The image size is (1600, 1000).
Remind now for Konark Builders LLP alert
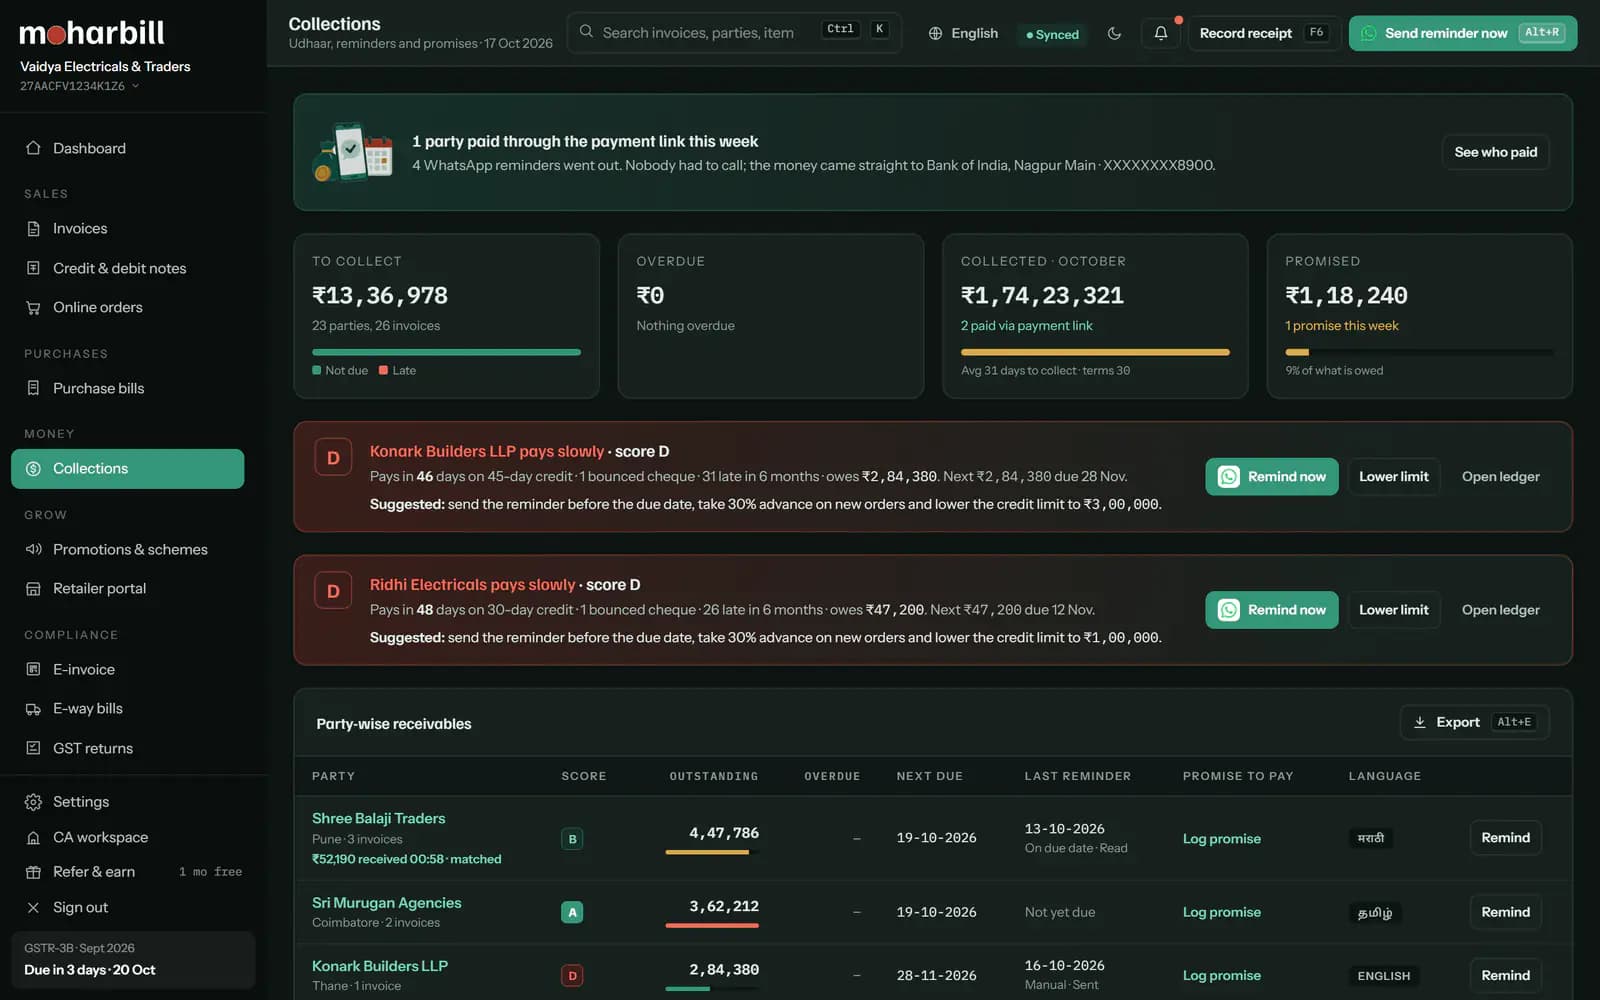pyautogui.click(x=1272, y=477)
